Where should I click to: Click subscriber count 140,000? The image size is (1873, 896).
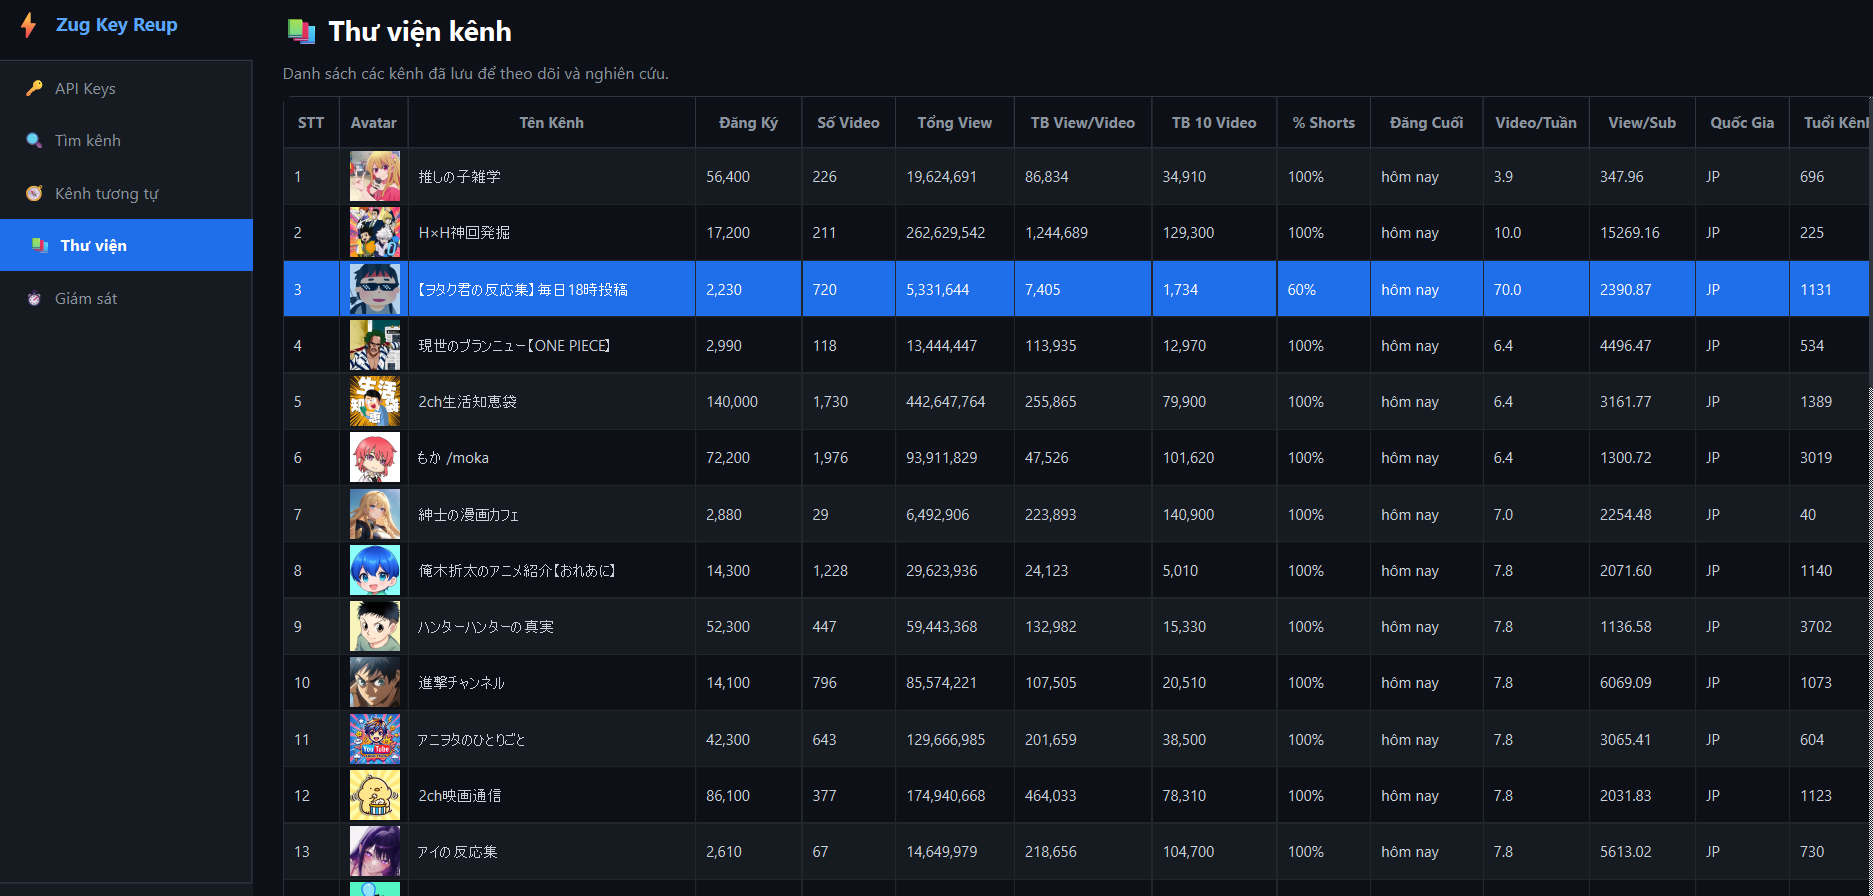(x=732, y=402)
